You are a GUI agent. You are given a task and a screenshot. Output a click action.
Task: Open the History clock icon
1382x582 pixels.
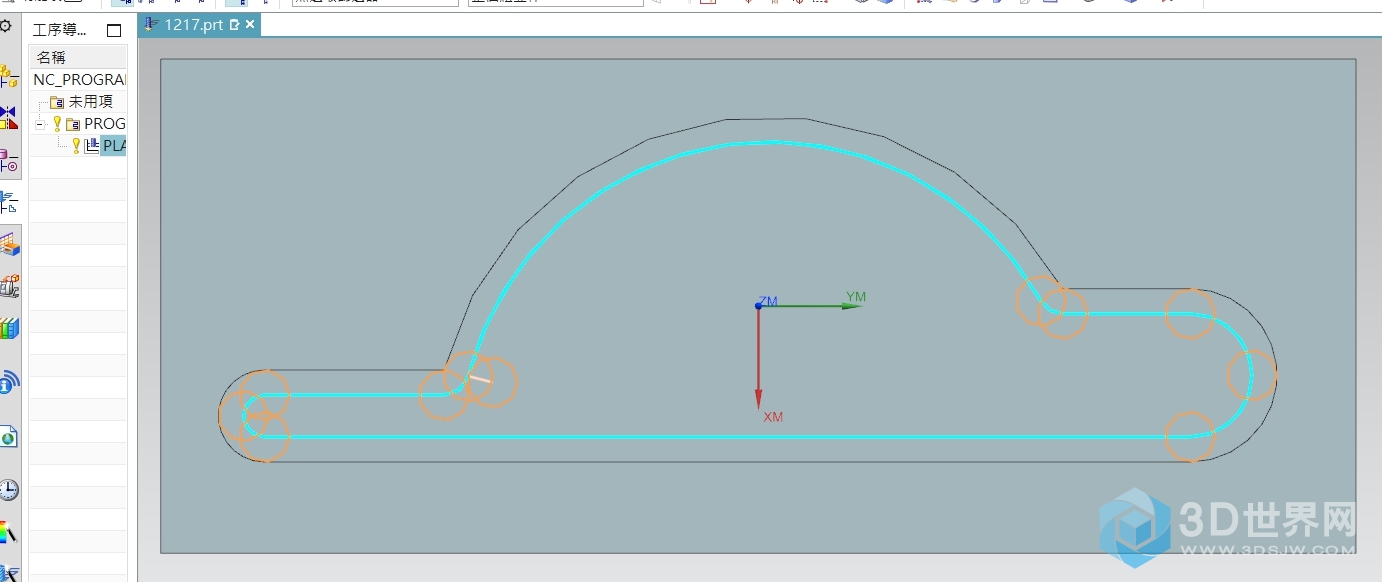[9, 489]
